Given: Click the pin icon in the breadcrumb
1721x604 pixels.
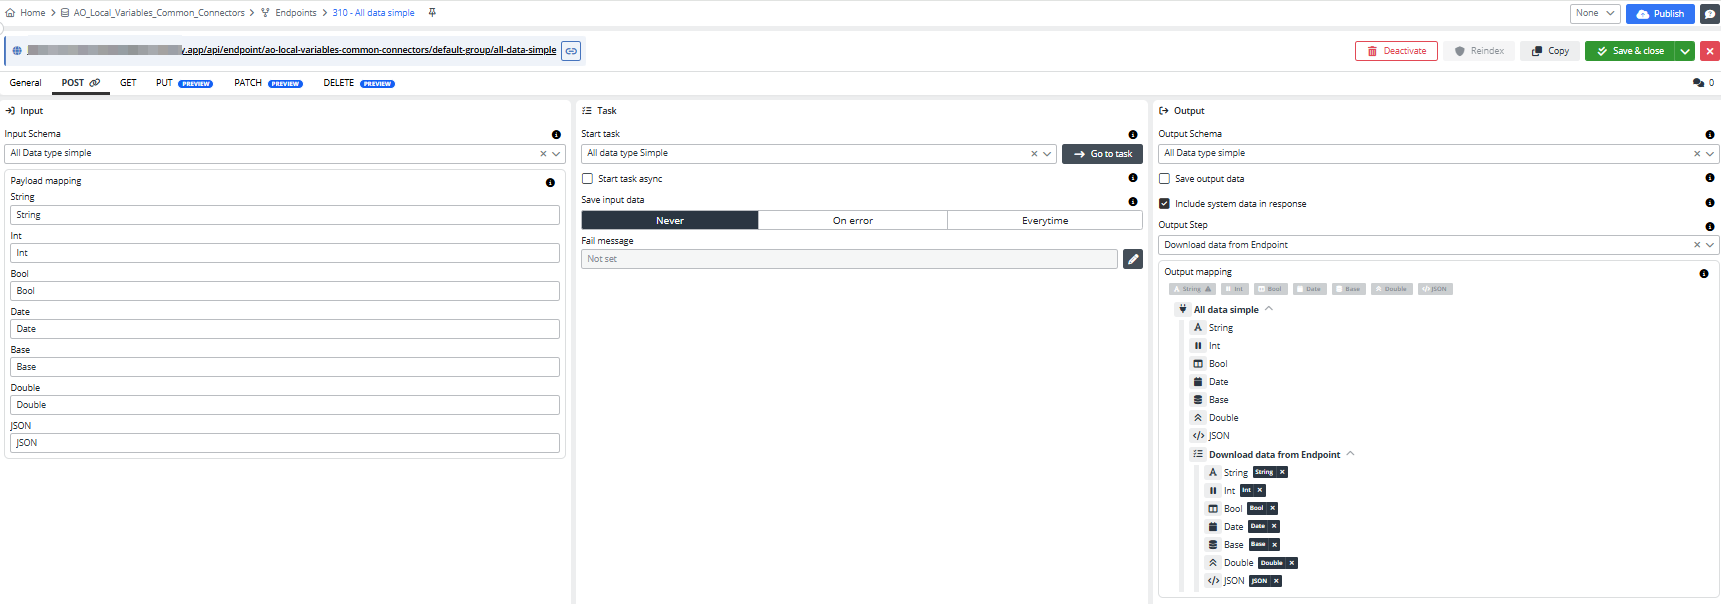Looking at the screenshot, I should [432, 13].
